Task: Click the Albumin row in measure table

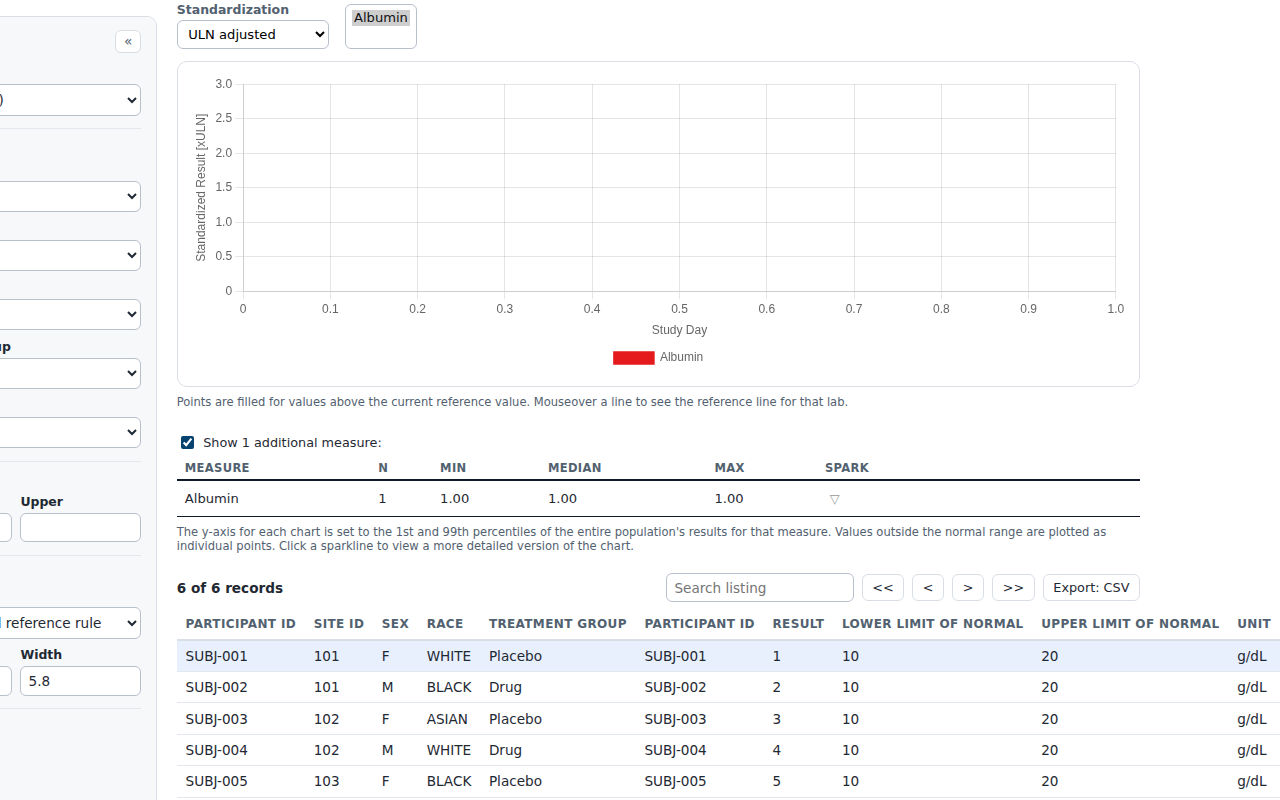Action: click(x=658, y=499)
